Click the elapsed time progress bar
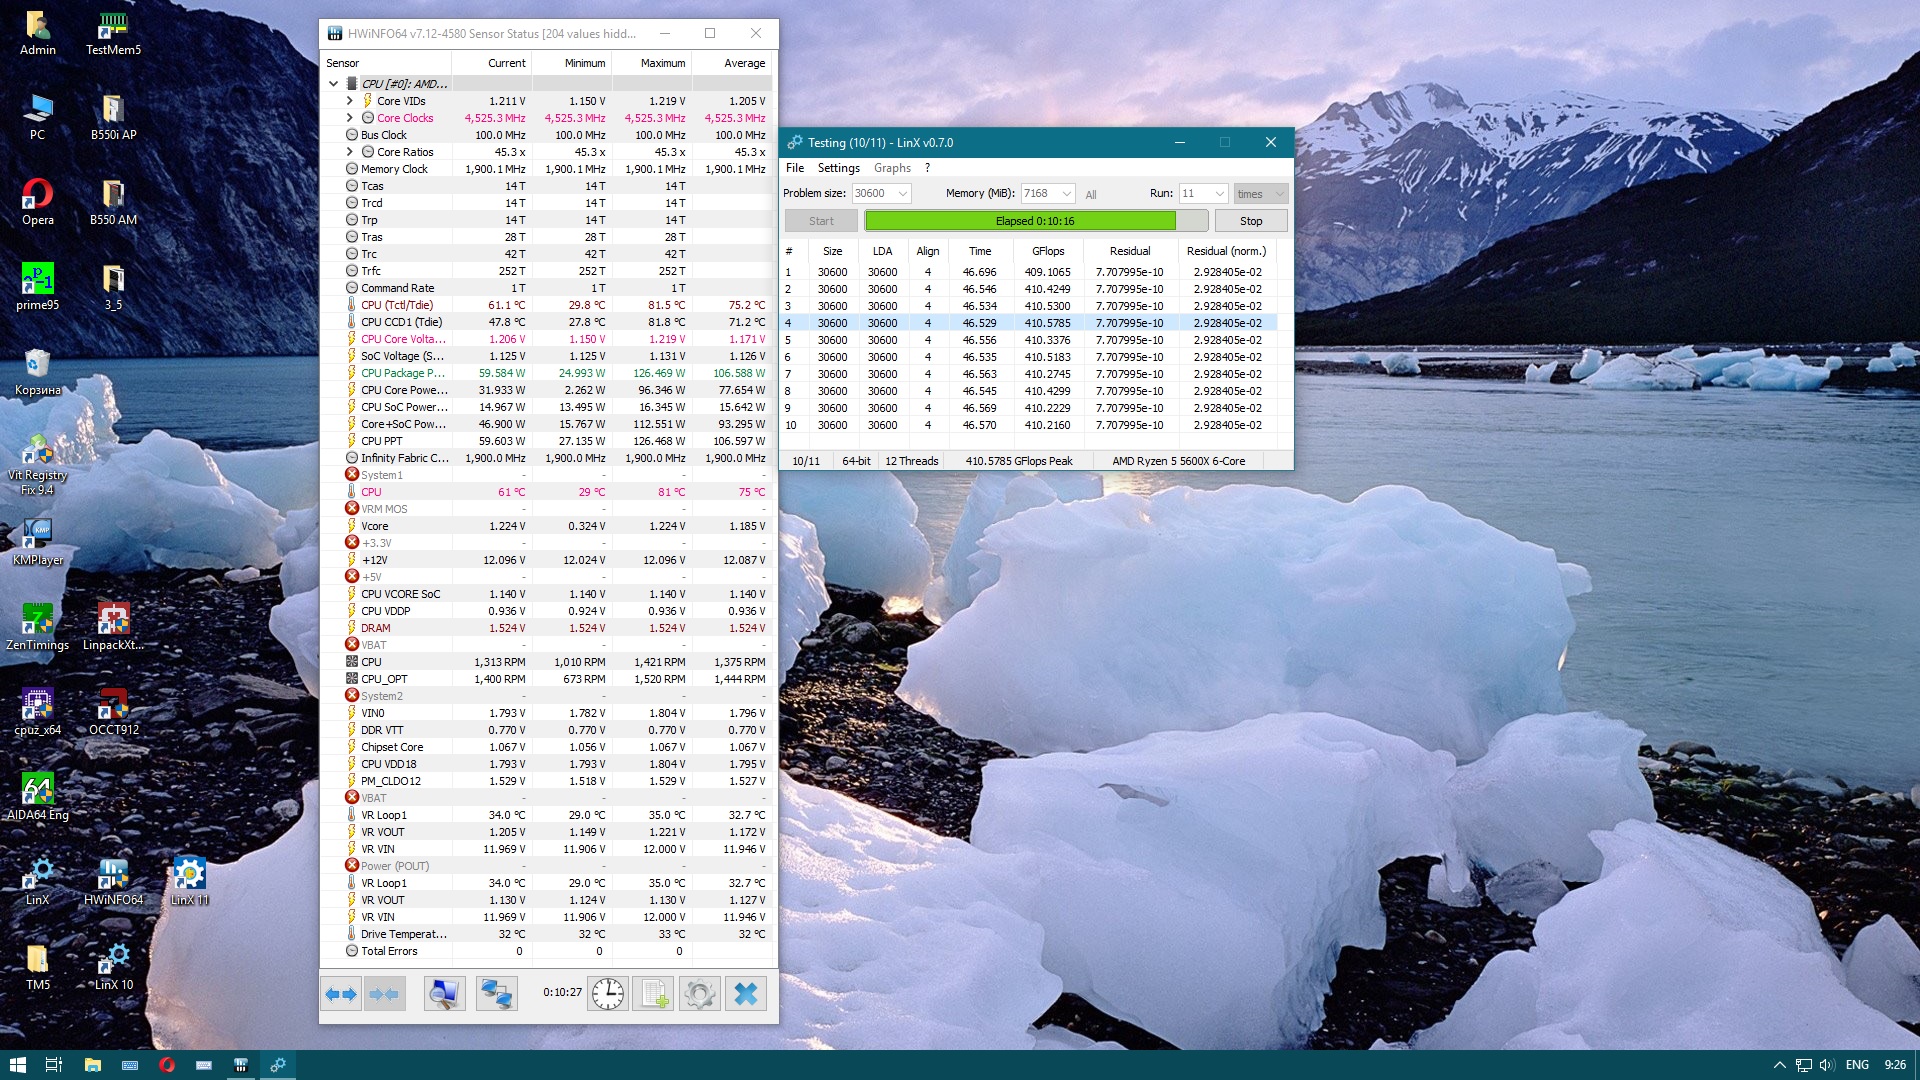This screenshot has width=1920, height=1080. 1034,221
